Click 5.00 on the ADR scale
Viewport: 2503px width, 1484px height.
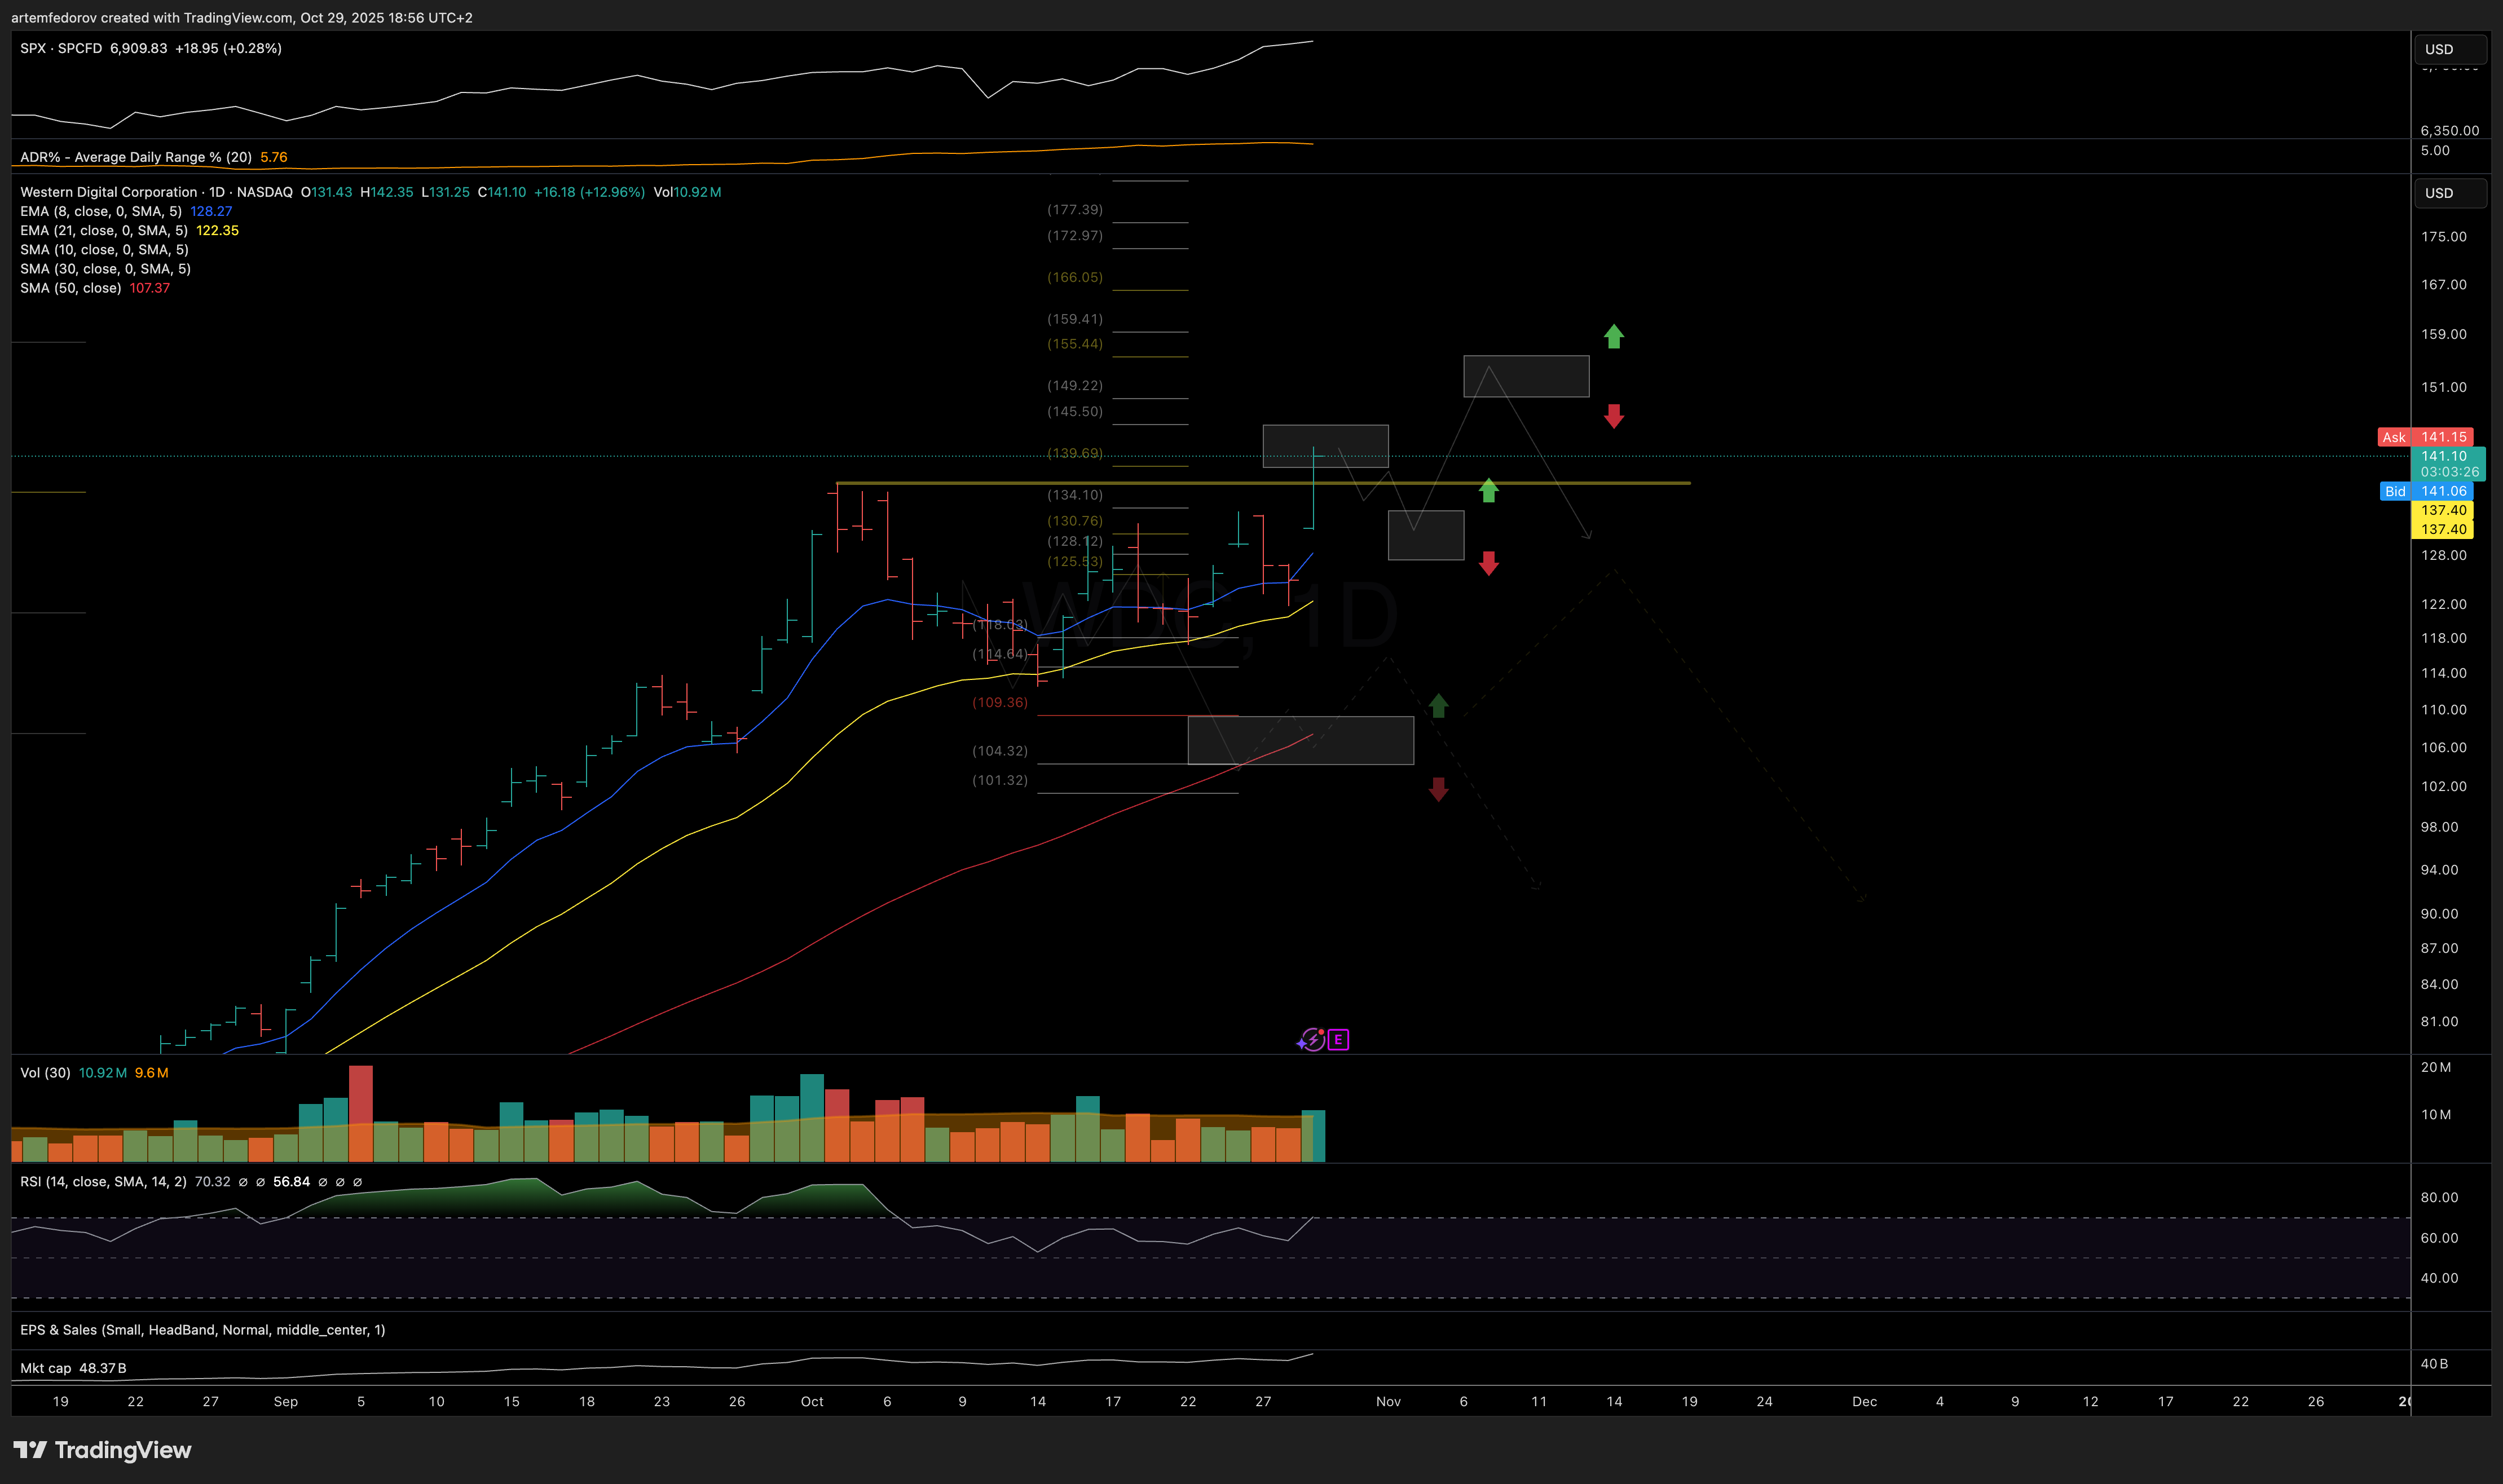[x=2435, y=151]
